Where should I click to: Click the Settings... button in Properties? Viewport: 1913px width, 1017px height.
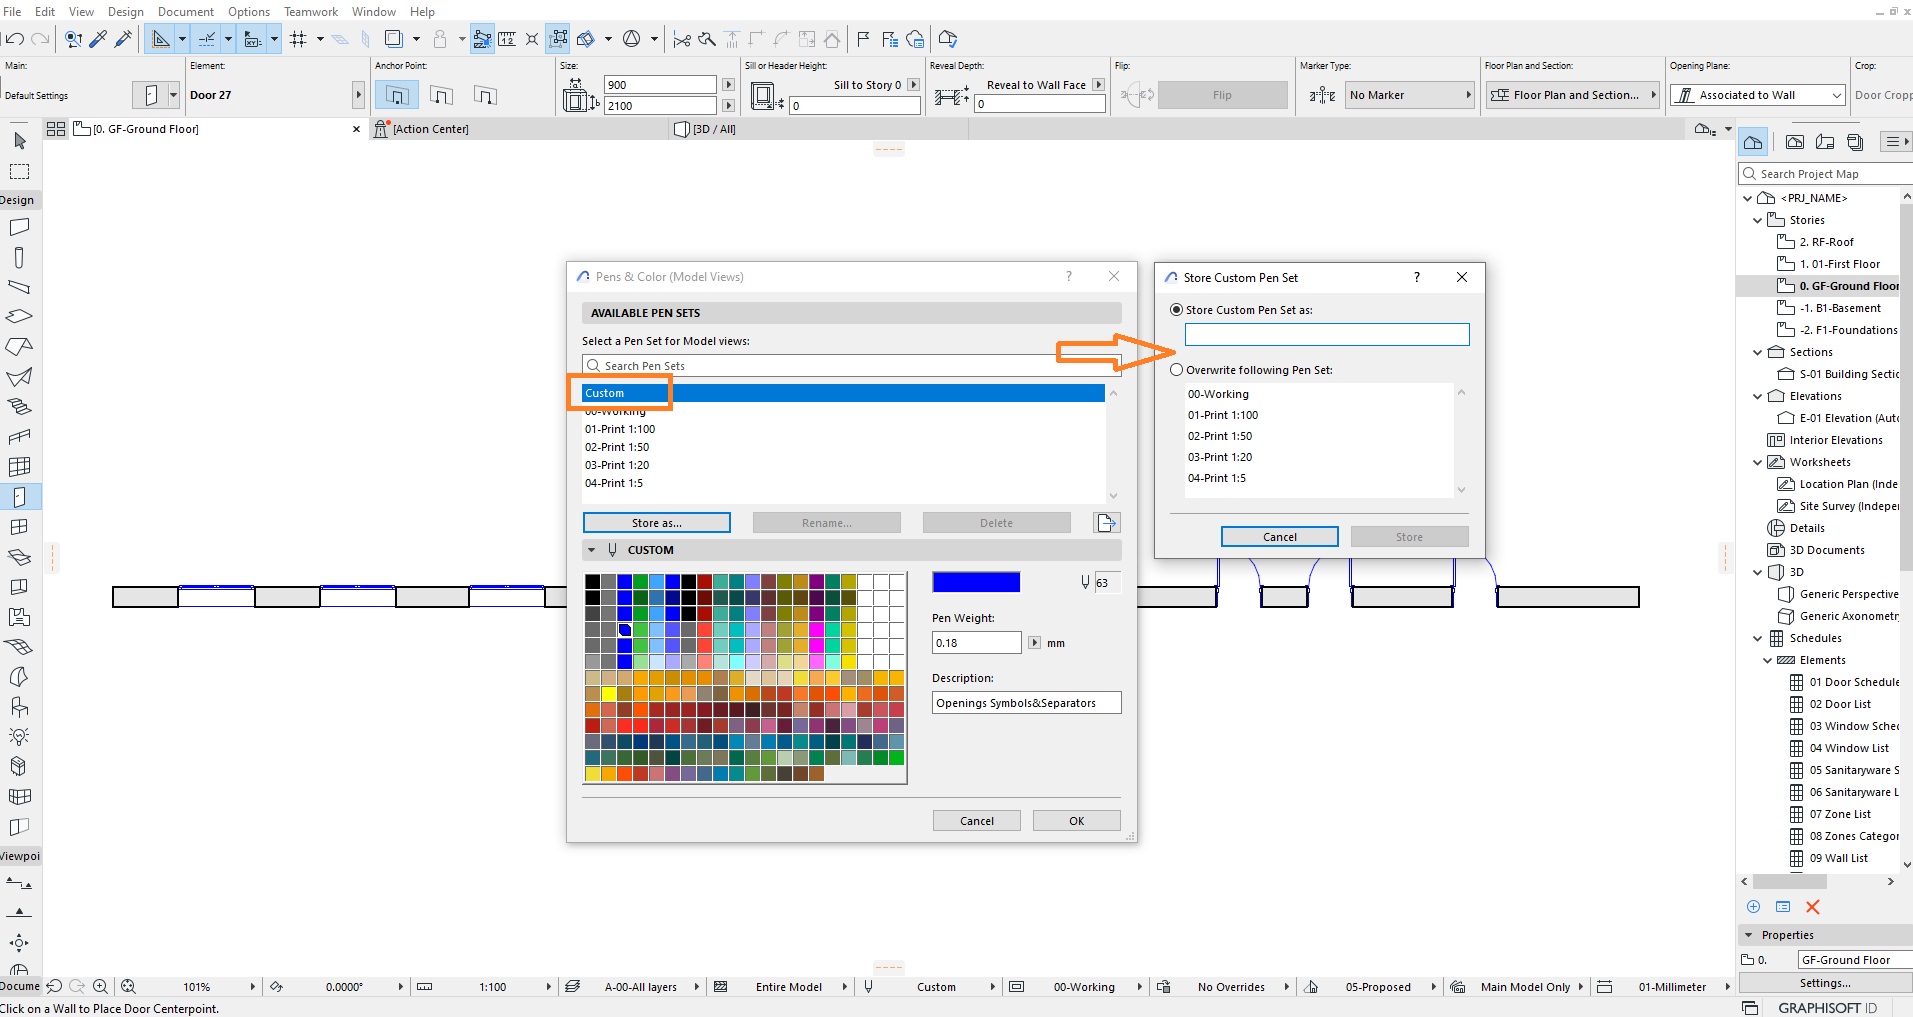coord(1825,983)
